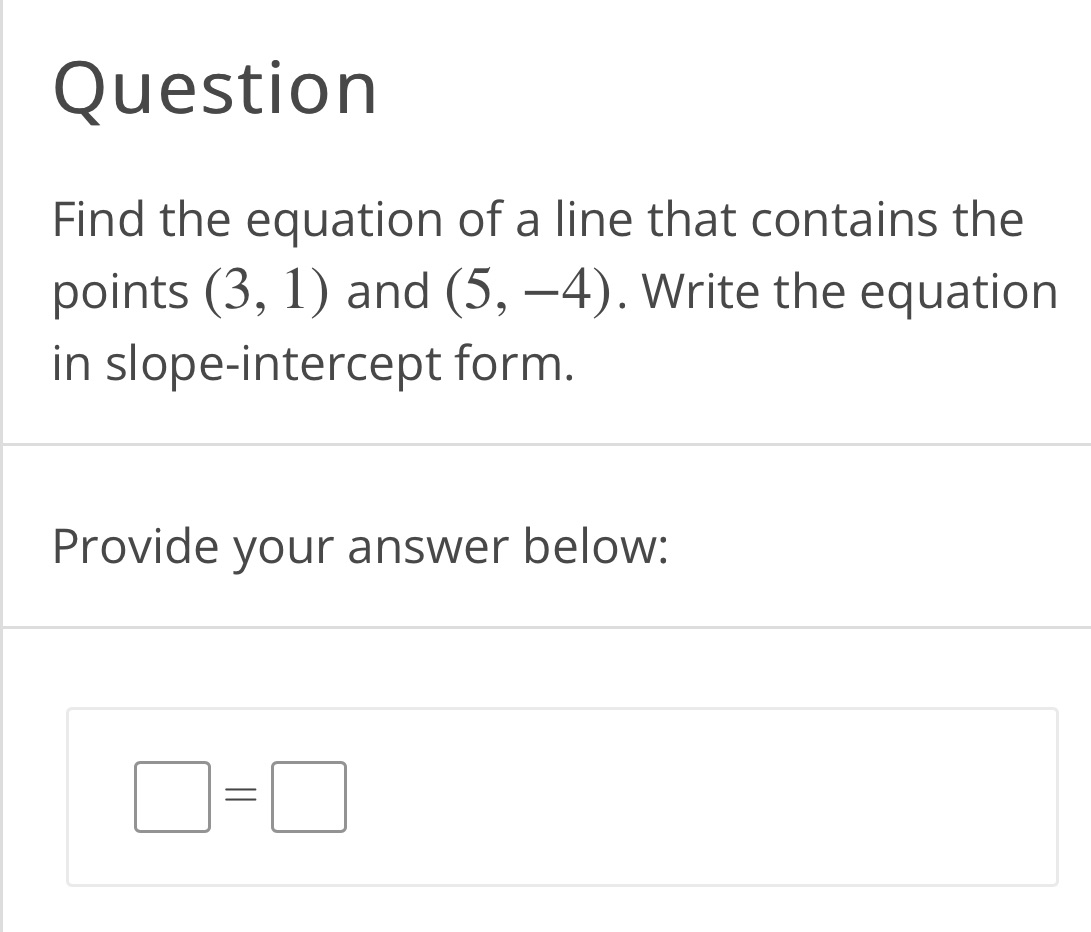Click the left answer box before equals sign

[x=172, y=797]
